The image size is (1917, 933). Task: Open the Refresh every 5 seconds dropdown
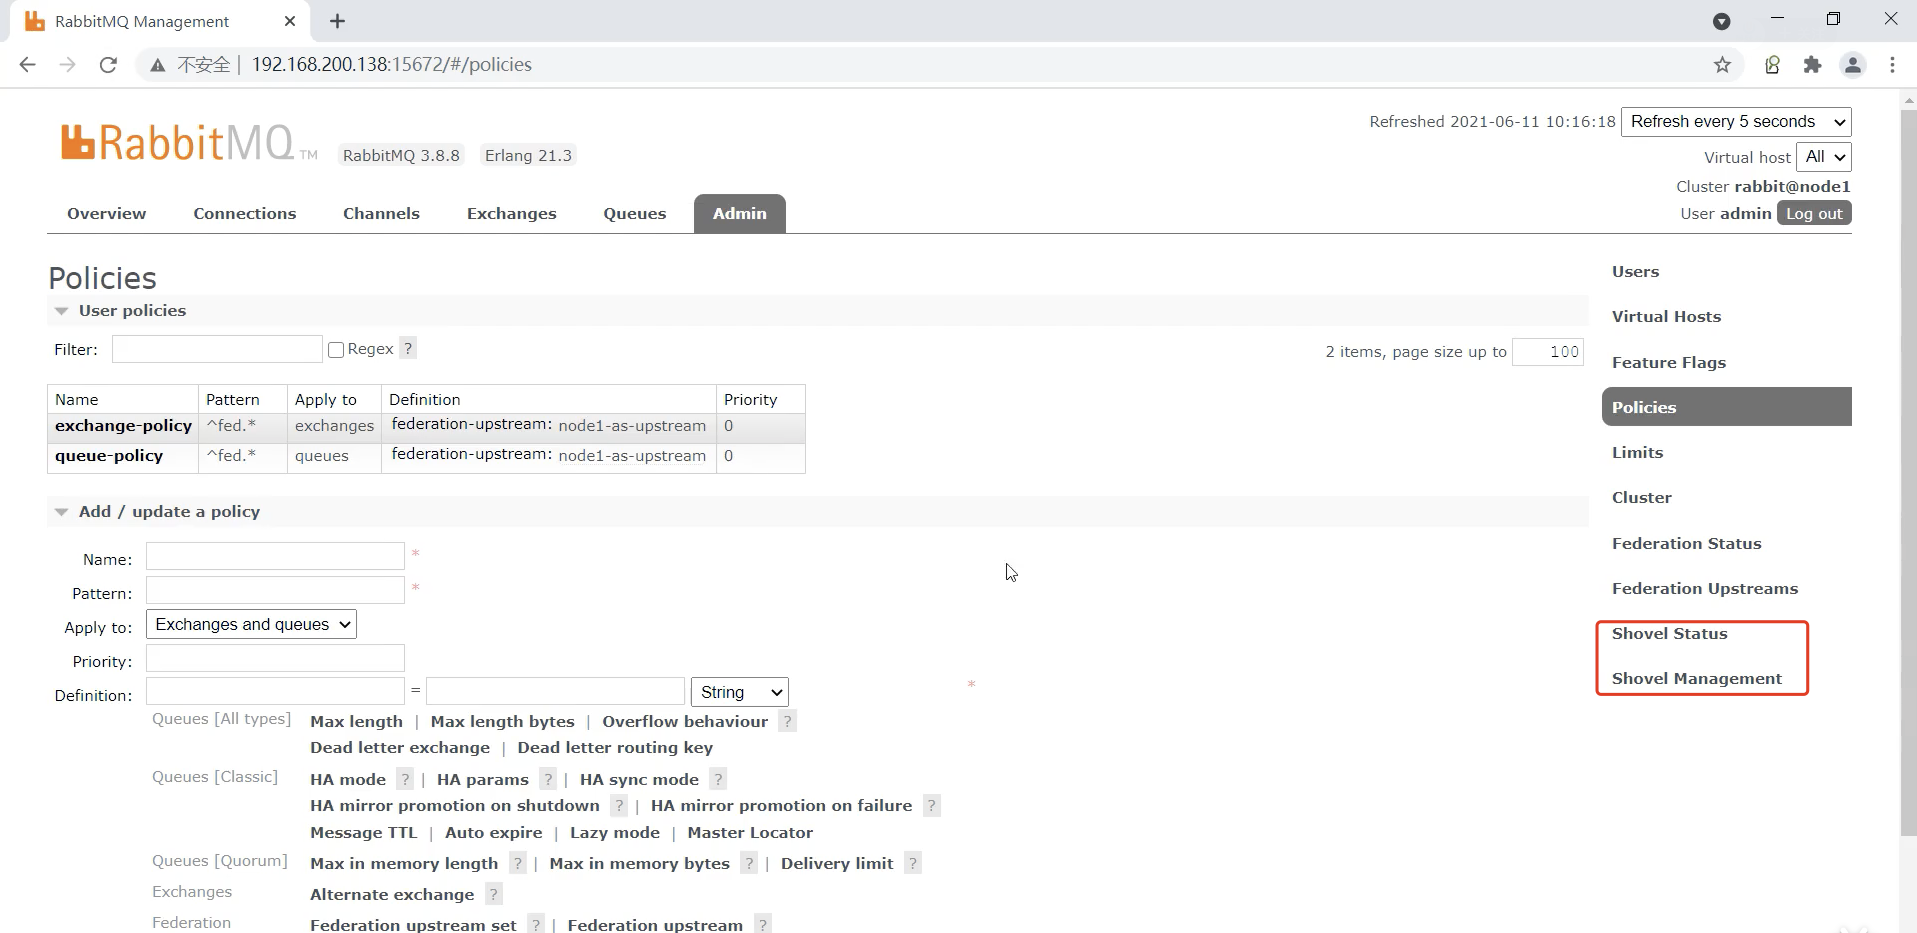(x=1736, y=122)
